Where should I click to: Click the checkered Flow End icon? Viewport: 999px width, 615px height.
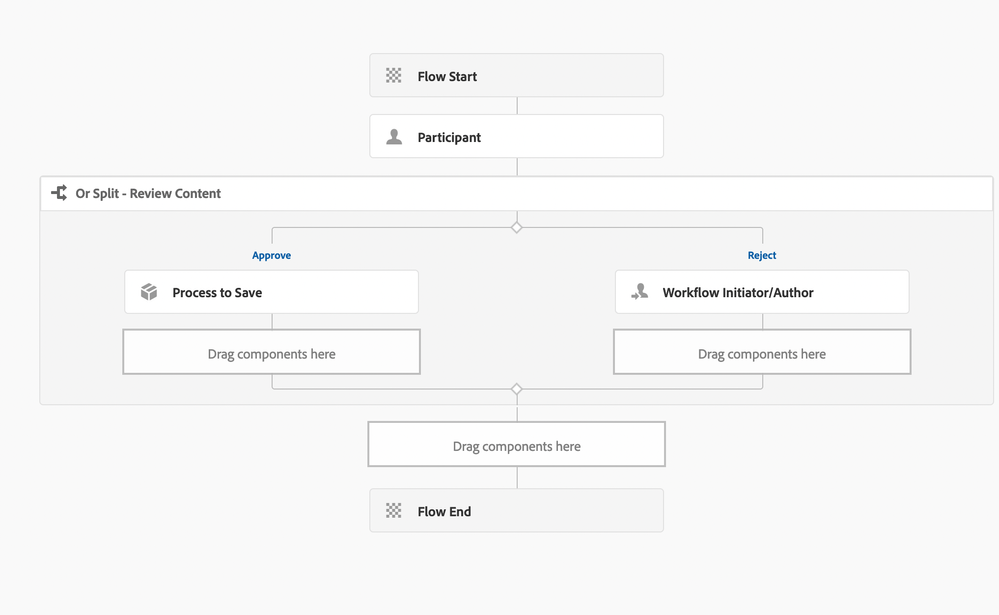point(394,511)
